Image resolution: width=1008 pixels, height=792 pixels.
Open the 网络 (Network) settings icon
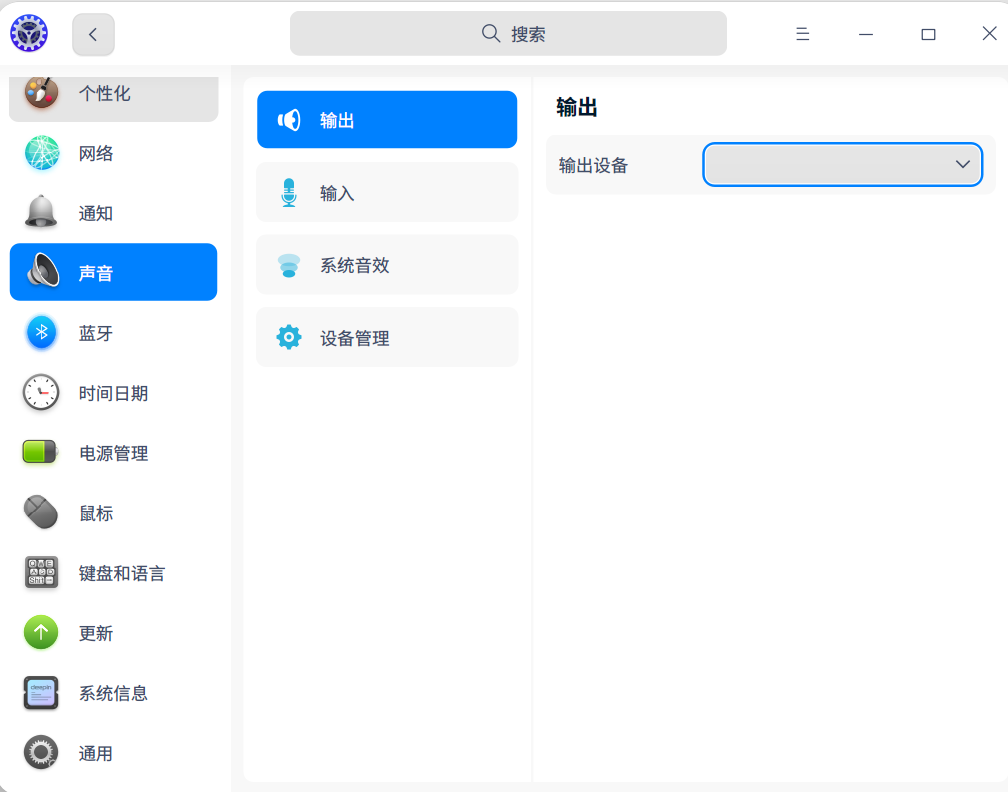click(41, 152)
